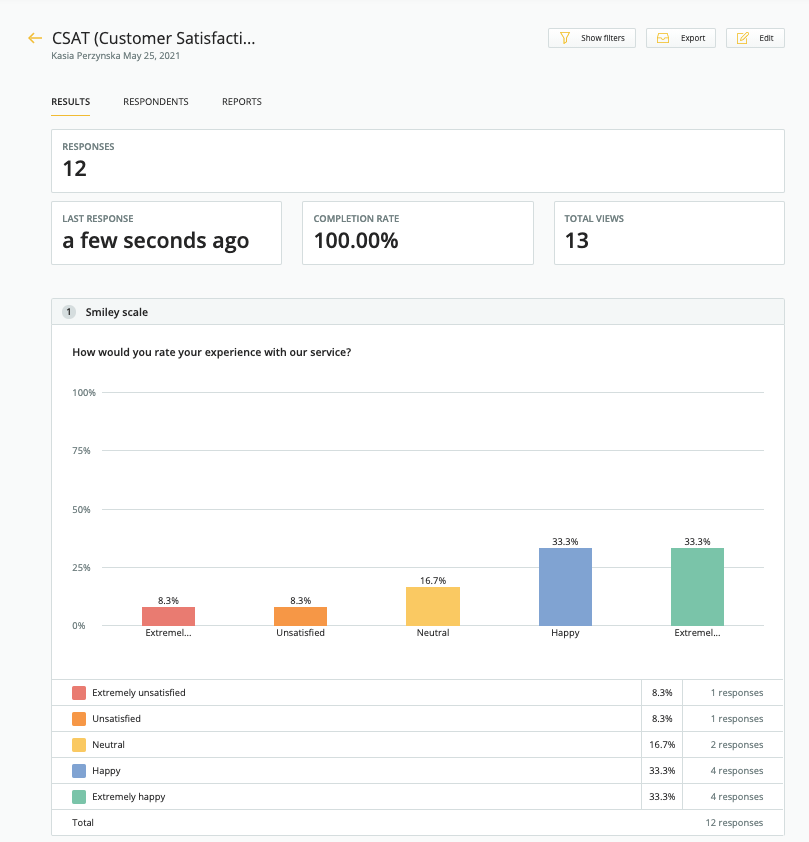The height and width of the screenshot is (842, 809).
Task: Open the Results tab
Action: (70, 101)
